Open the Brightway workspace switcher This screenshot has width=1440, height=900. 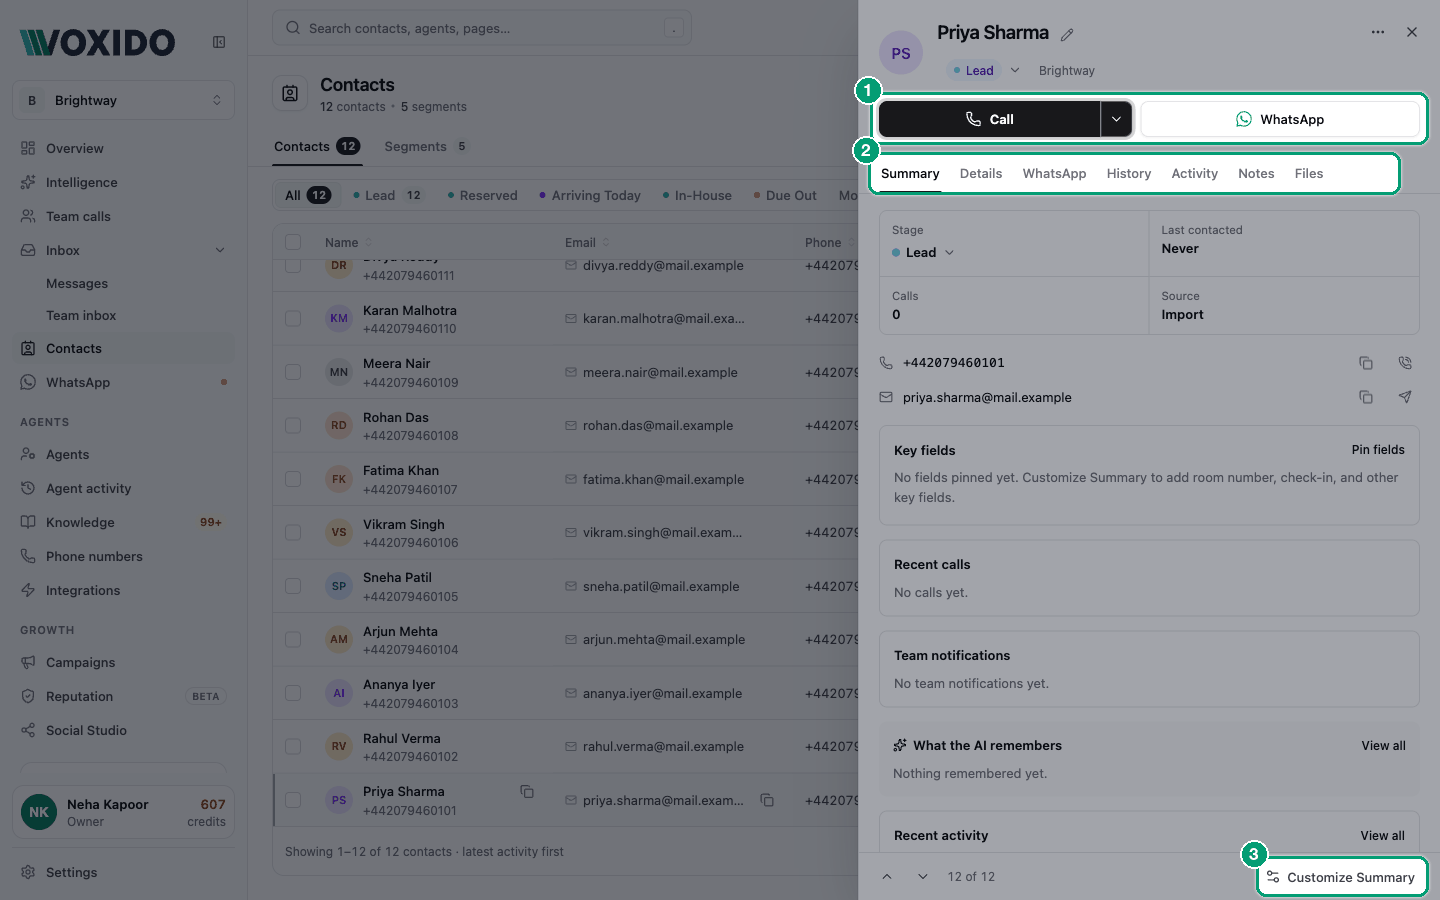[x=124, y=100]
